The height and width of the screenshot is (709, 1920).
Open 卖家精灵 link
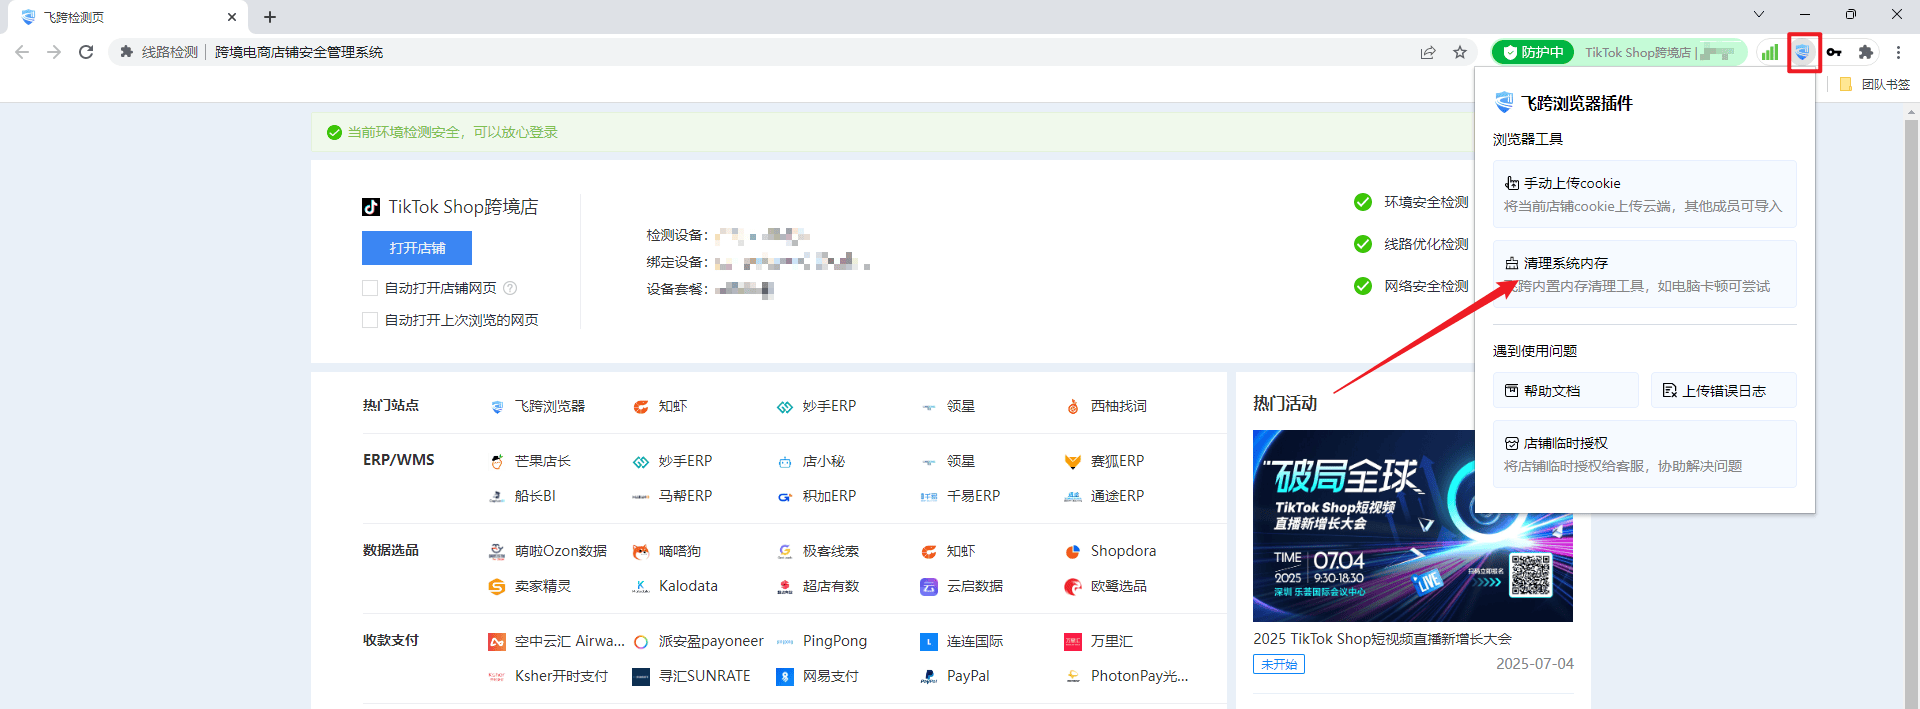[x=530, y=586]
